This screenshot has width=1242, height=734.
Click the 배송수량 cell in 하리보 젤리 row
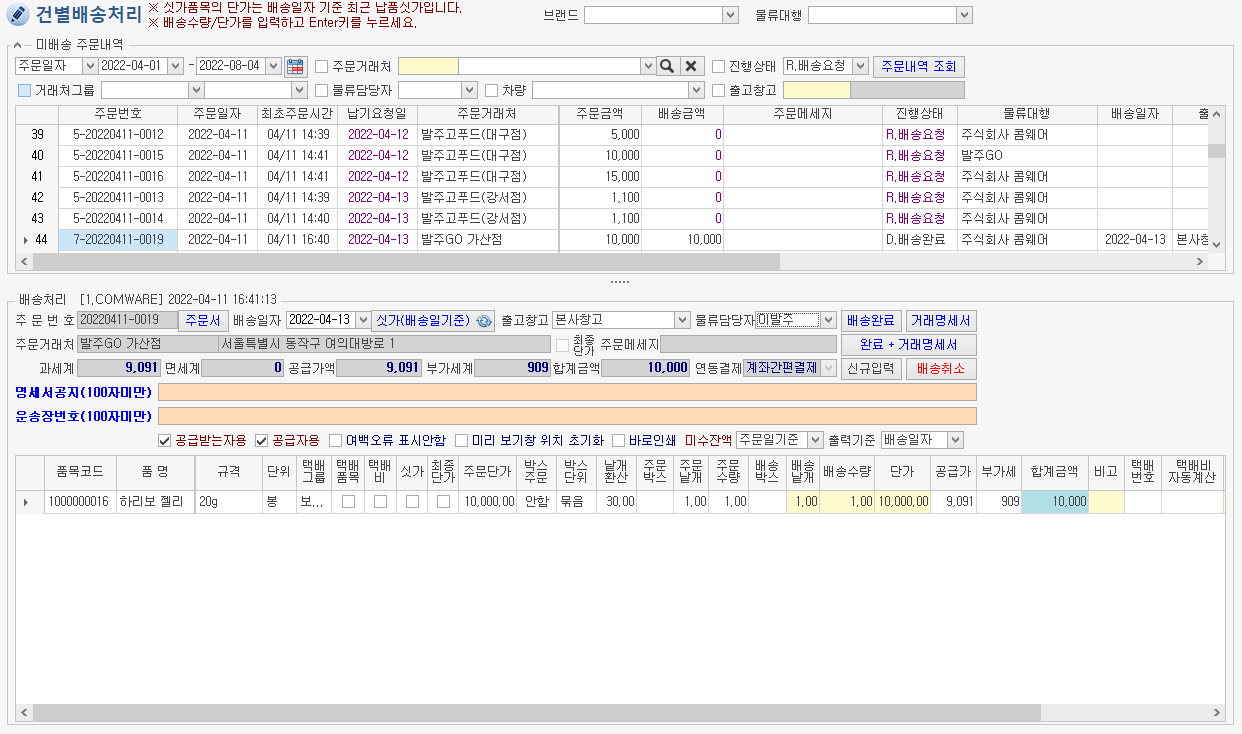(847, 502)
